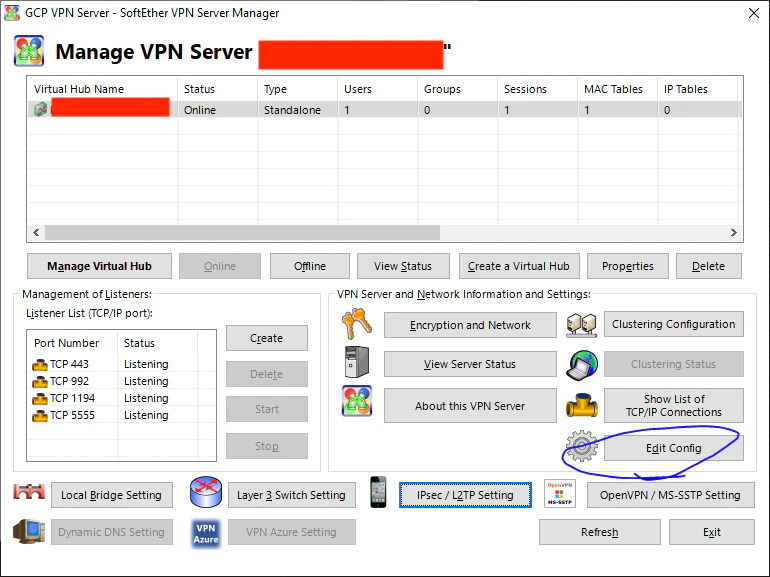This screenshot has width=770, height=577.
Task: Sort by Sessions column header
Action: coord(537,89)
